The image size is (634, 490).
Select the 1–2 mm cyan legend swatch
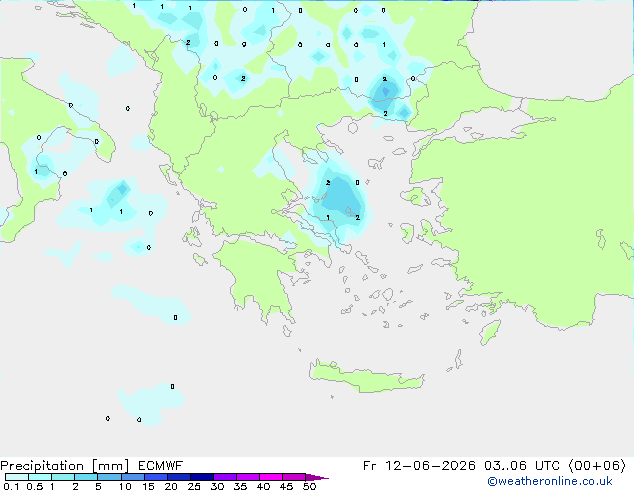[x=63, y=477]
